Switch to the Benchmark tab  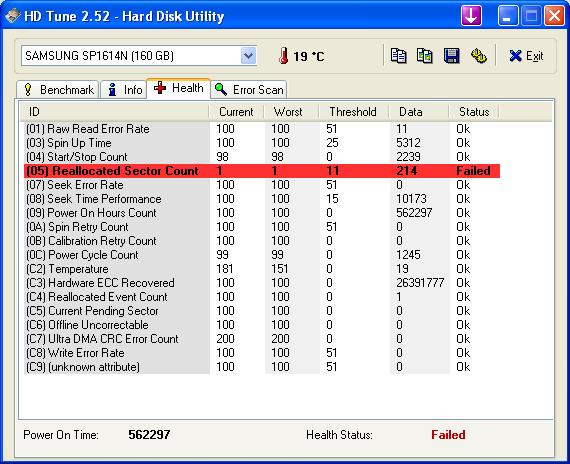click(x=58, y=89)
